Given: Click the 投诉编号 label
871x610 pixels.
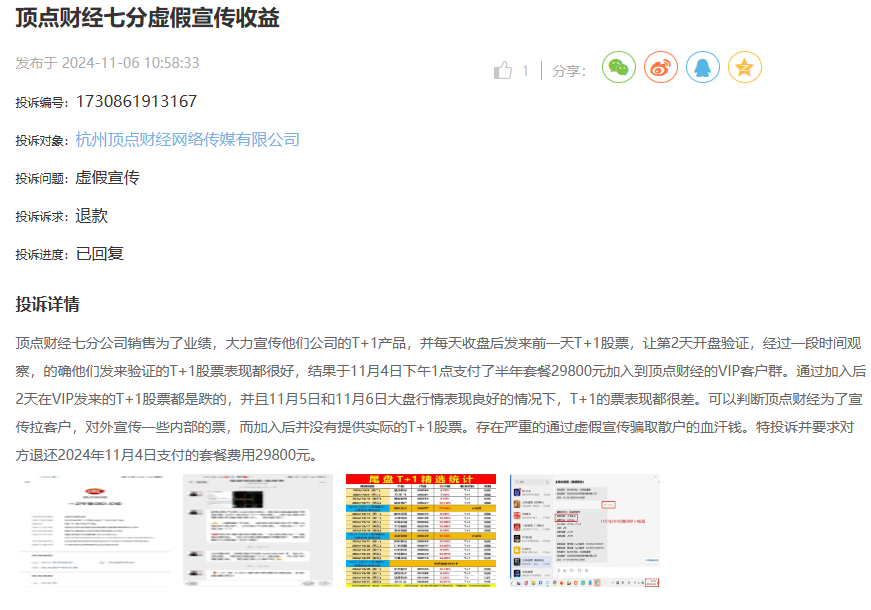Looking at the screenshot, I should tap(42, 103).
